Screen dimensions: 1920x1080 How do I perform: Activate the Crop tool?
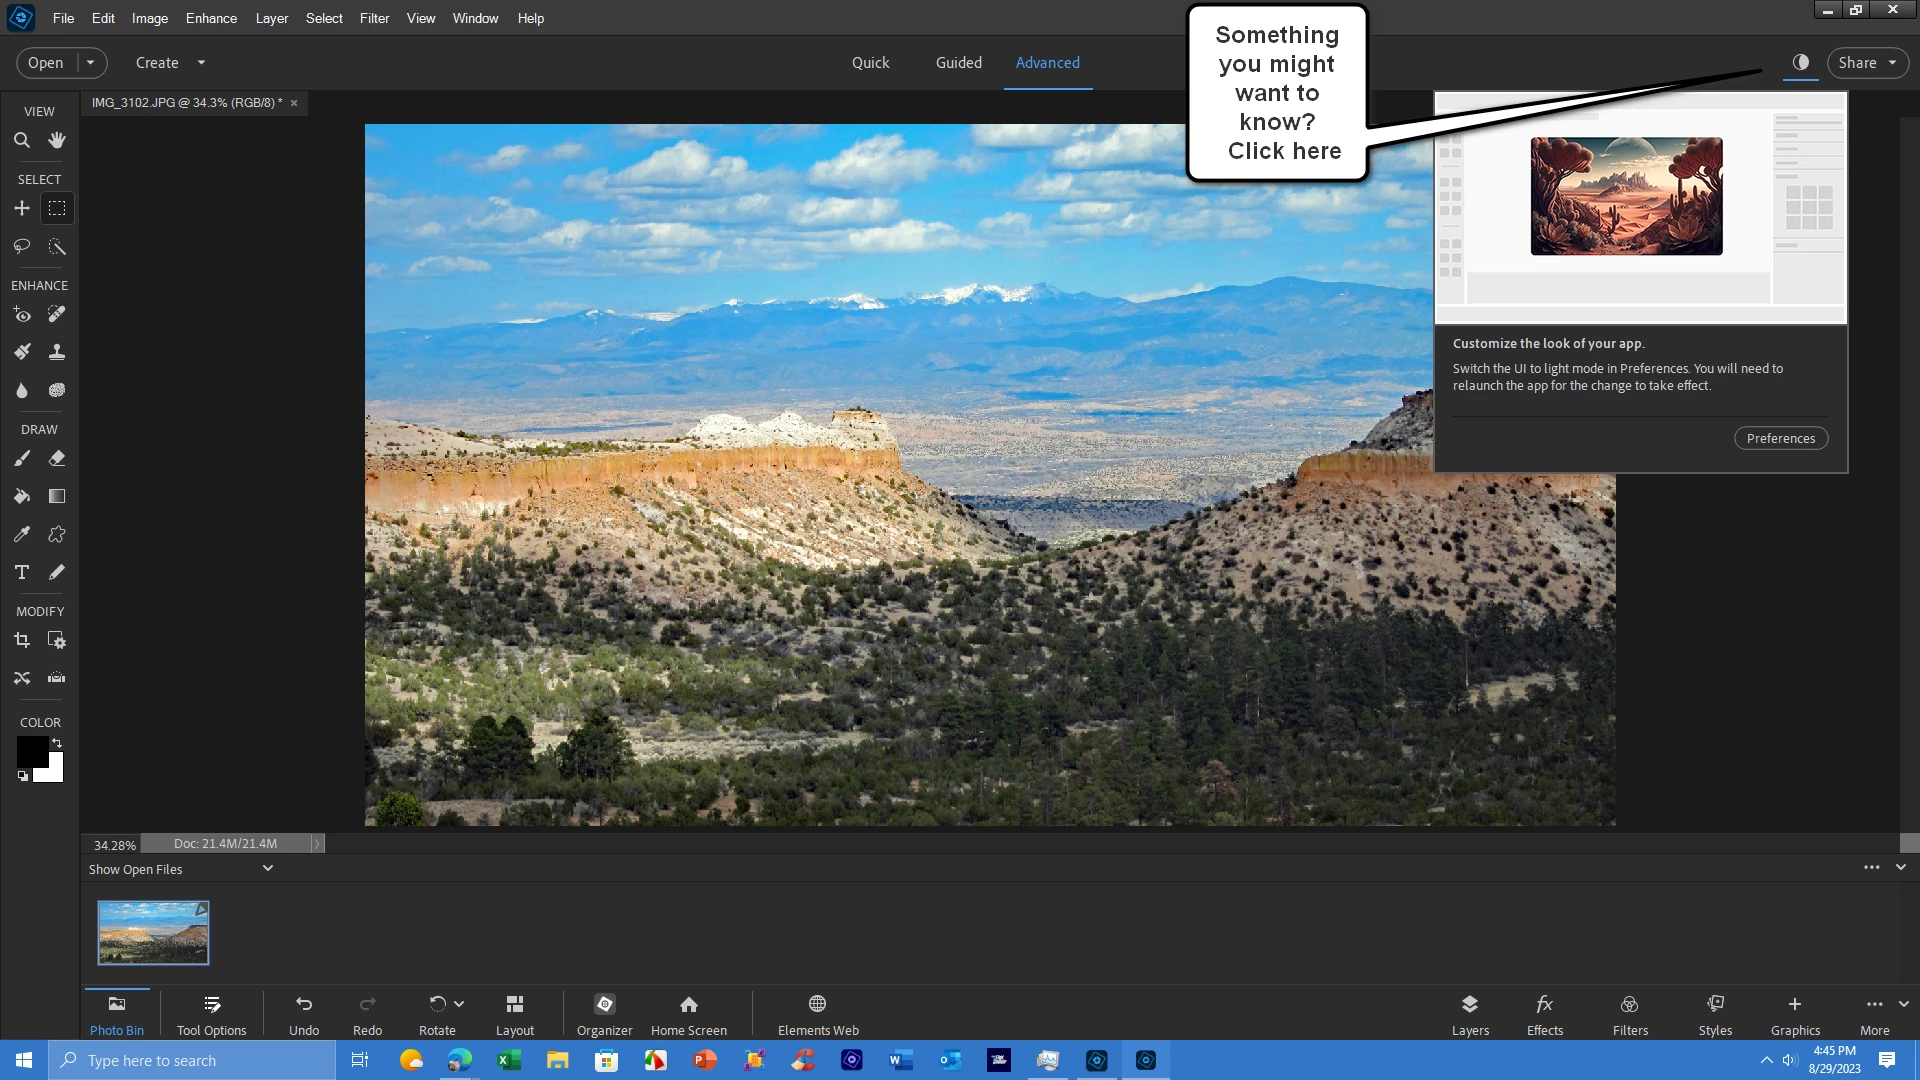click(21, 640)
